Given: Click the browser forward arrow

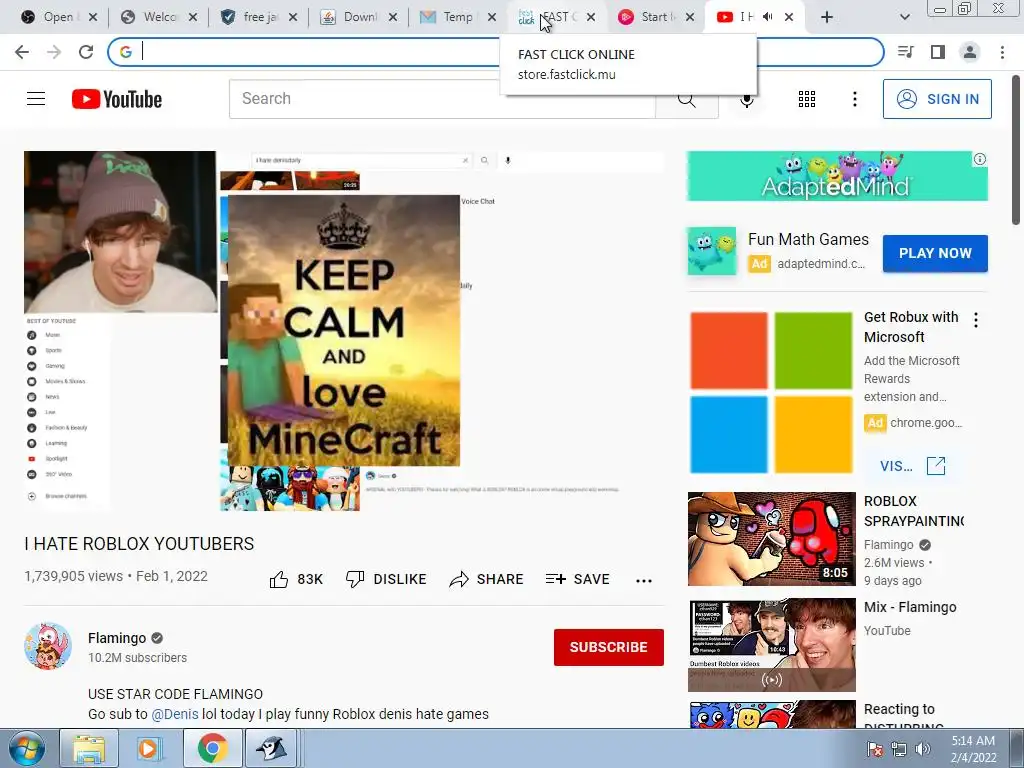Looking at the screenshot, I should click(x=54, y=52).
